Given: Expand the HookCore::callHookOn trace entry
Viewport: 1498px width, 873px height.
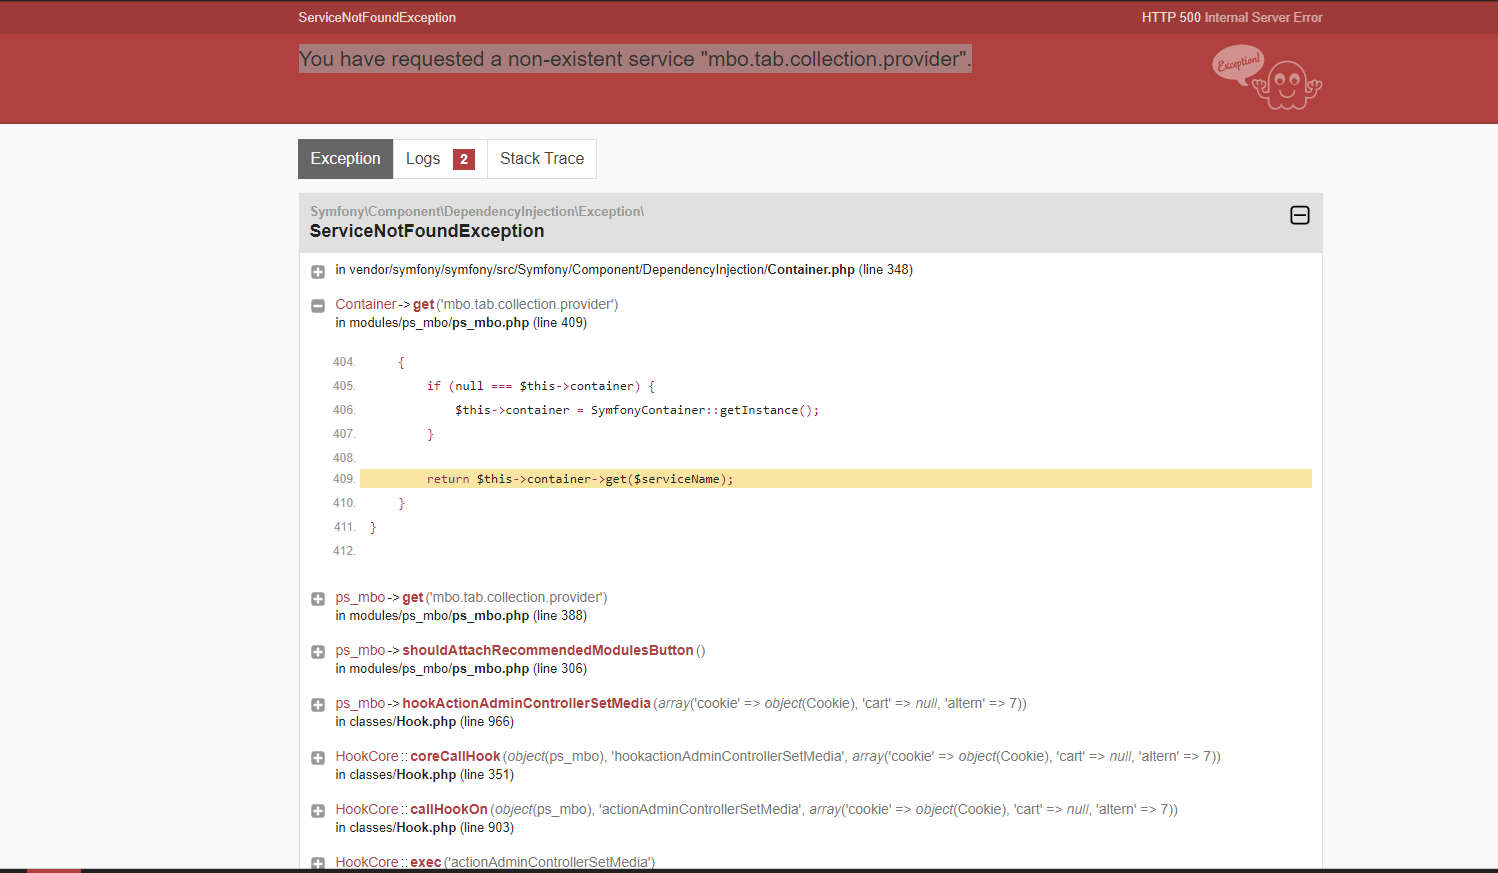Looking at the screenshot, I should coord(318,811).
